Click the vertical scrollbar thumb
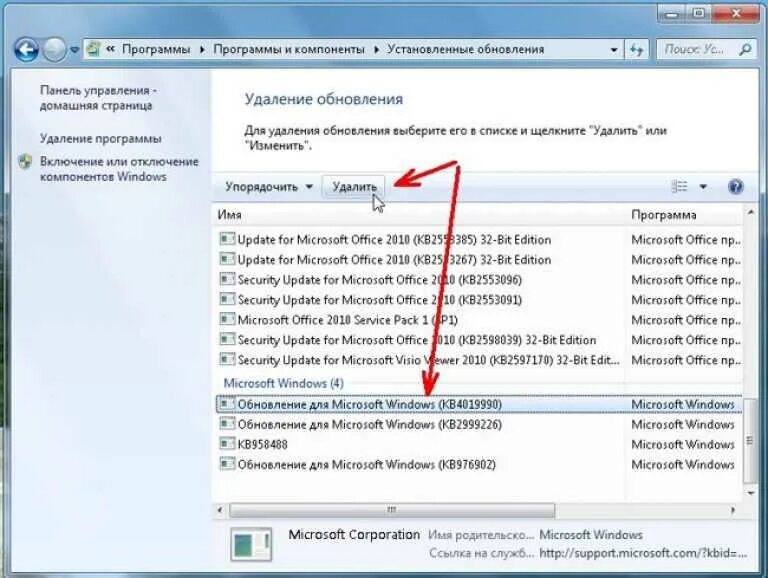 click(750, 440)
